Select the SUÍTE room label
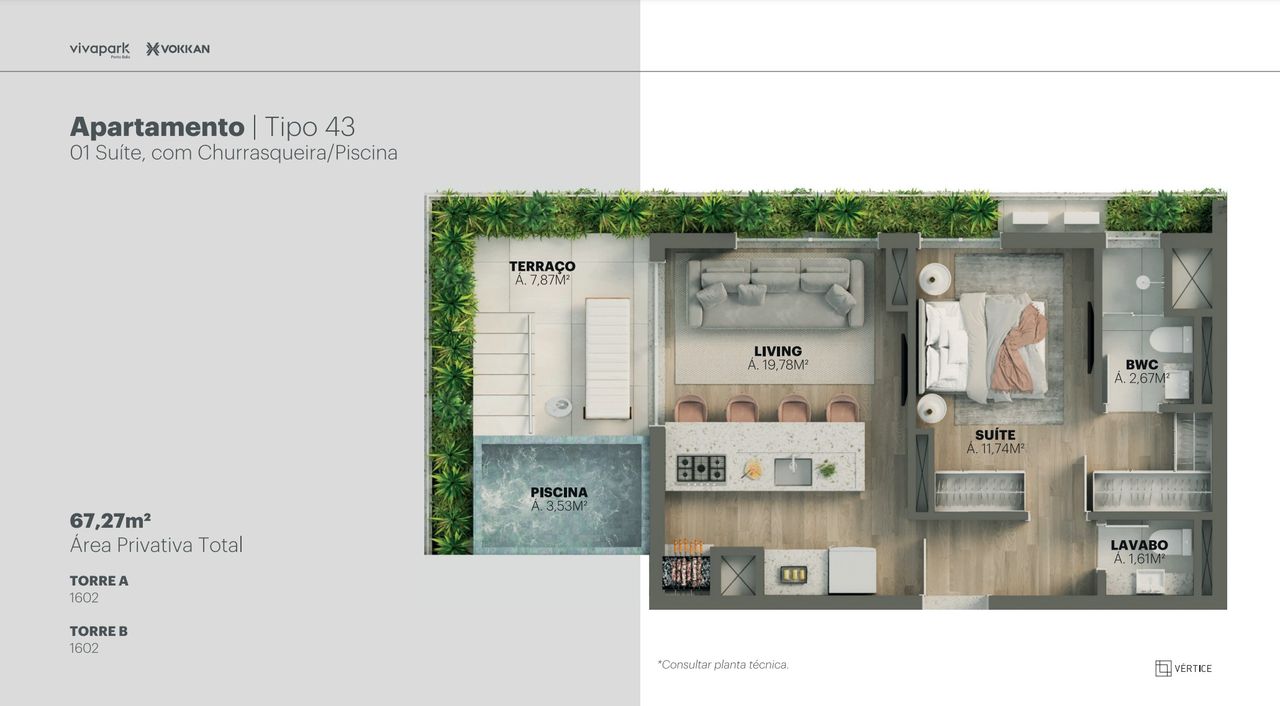Screen dimensions: 1280x706 coord(995,435)
